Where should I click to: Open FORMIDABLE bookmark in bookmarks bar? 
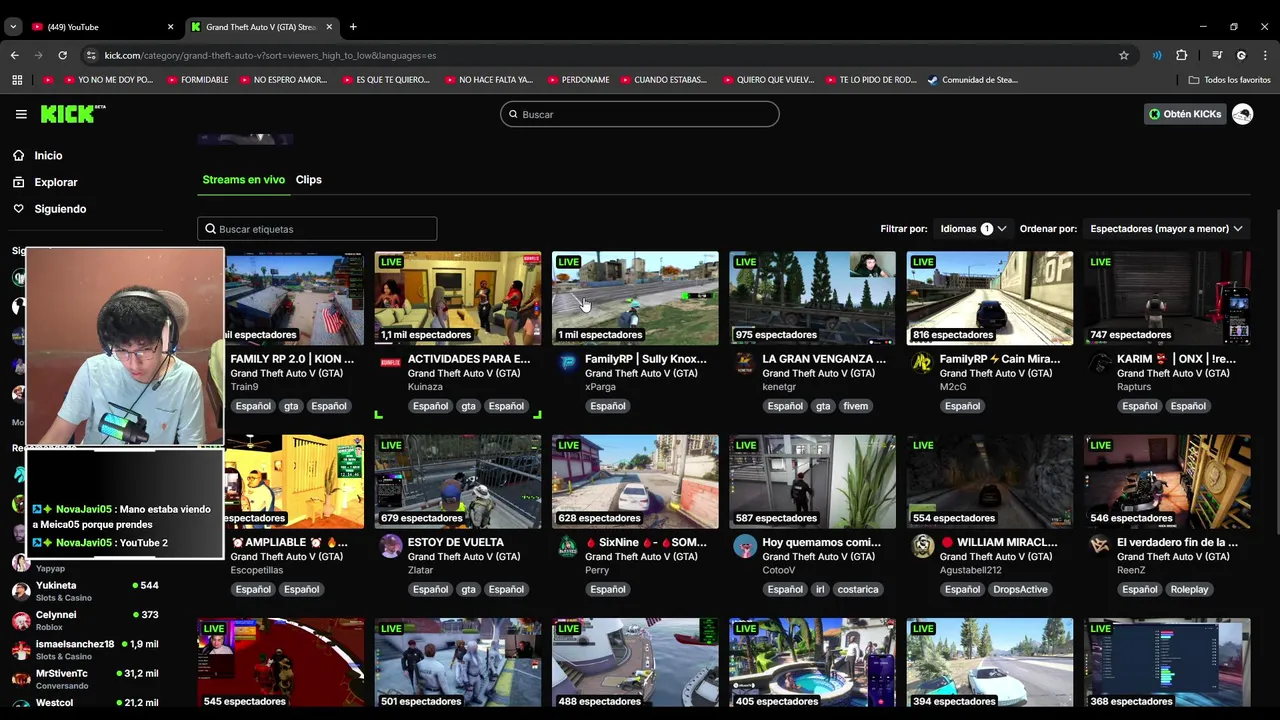coord(197,80)
